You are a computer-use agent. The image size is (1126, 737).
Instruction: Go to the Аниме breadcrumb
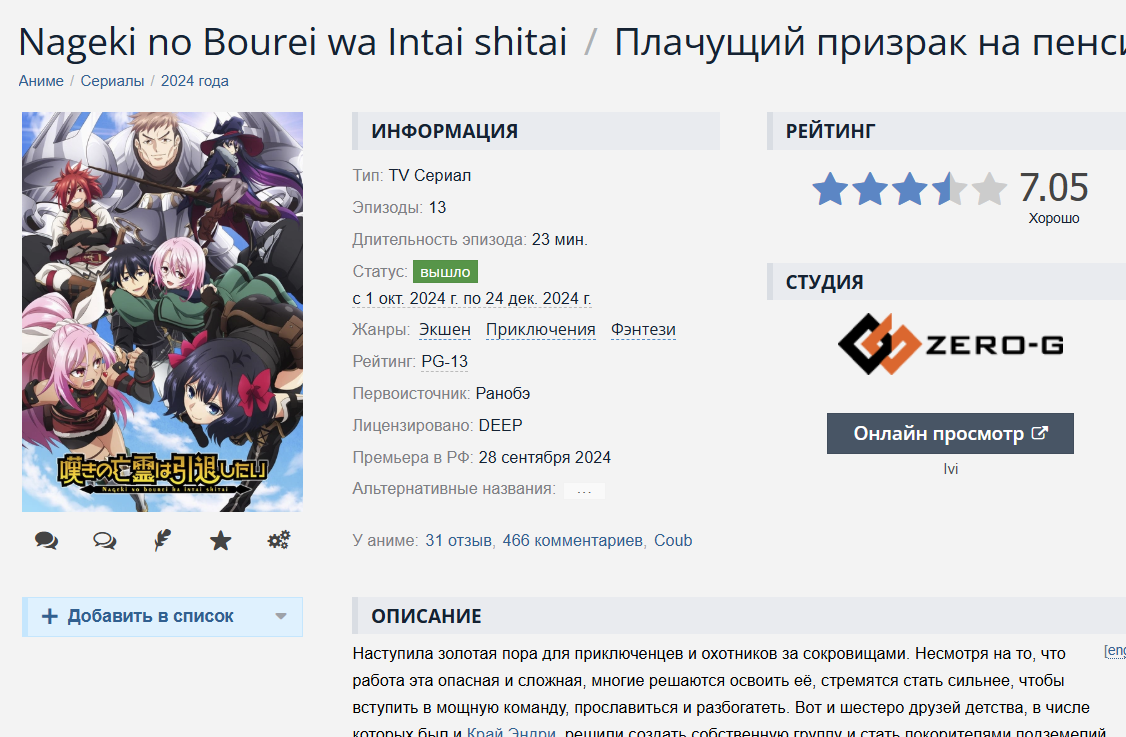pos(41,81)
